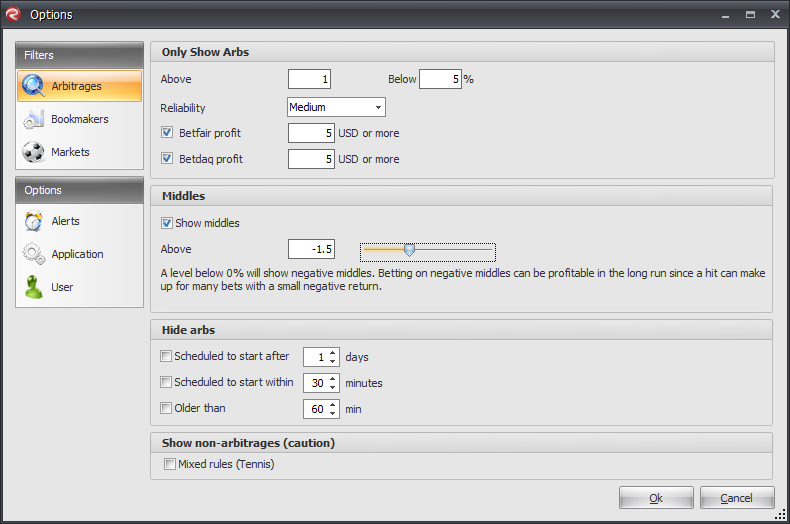Open Bookmakers filter via its icon

(x=33, y=119)
